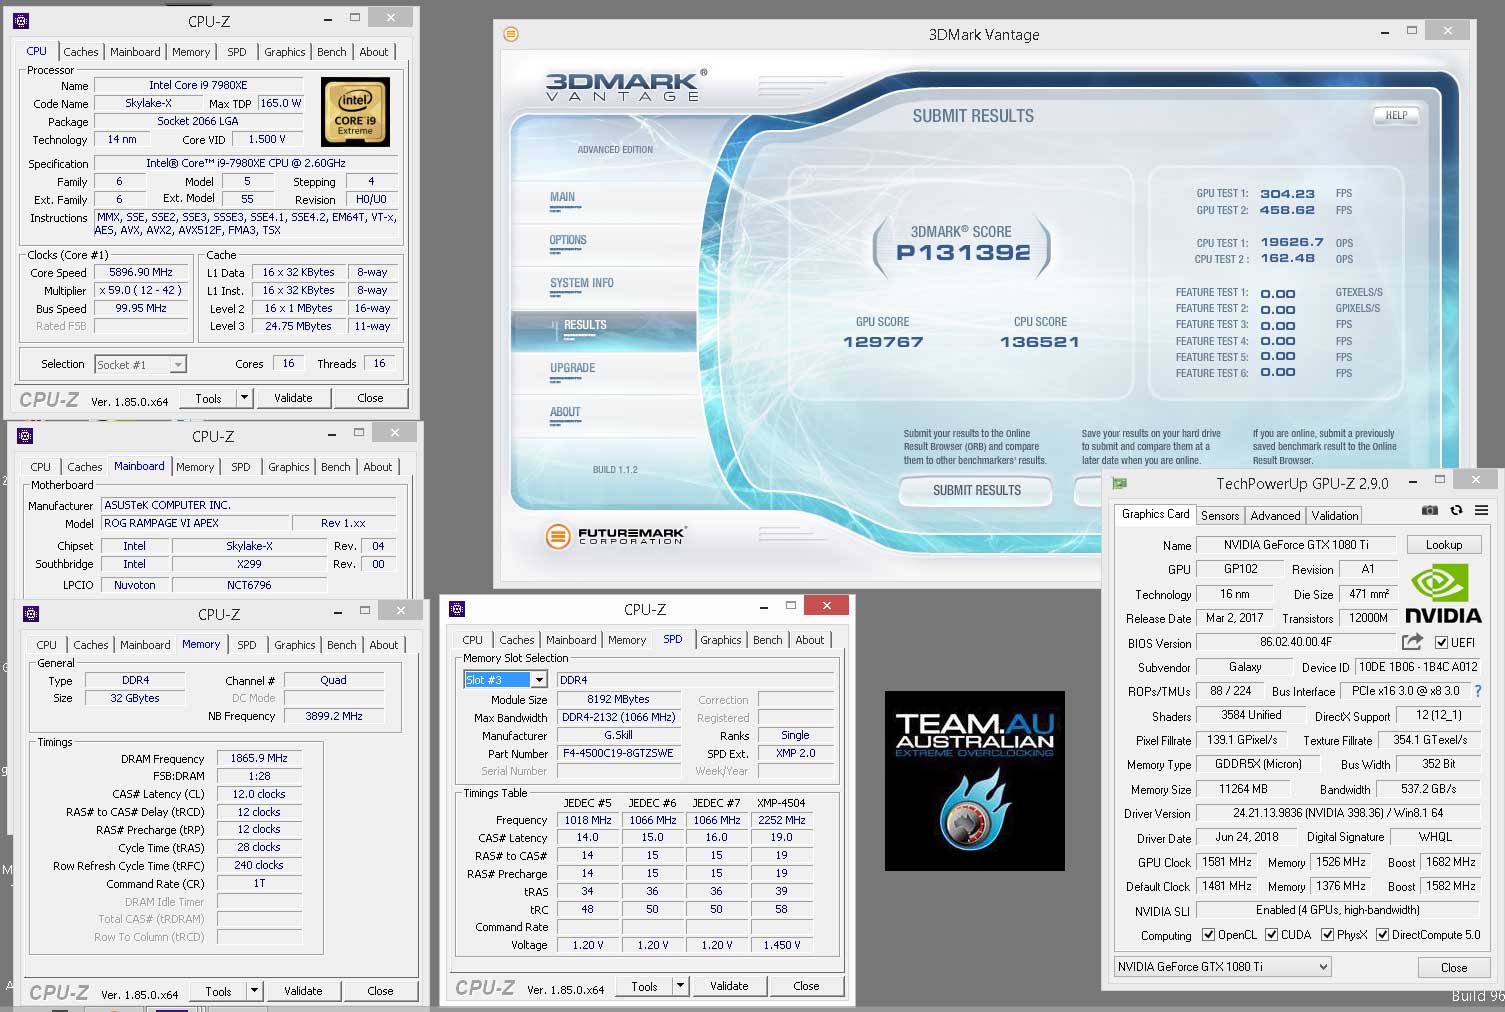Click the ROG RAMPAGE VI APEX model field
The height and width of the screenshot is (1012, 1505).
coord(194,523)
